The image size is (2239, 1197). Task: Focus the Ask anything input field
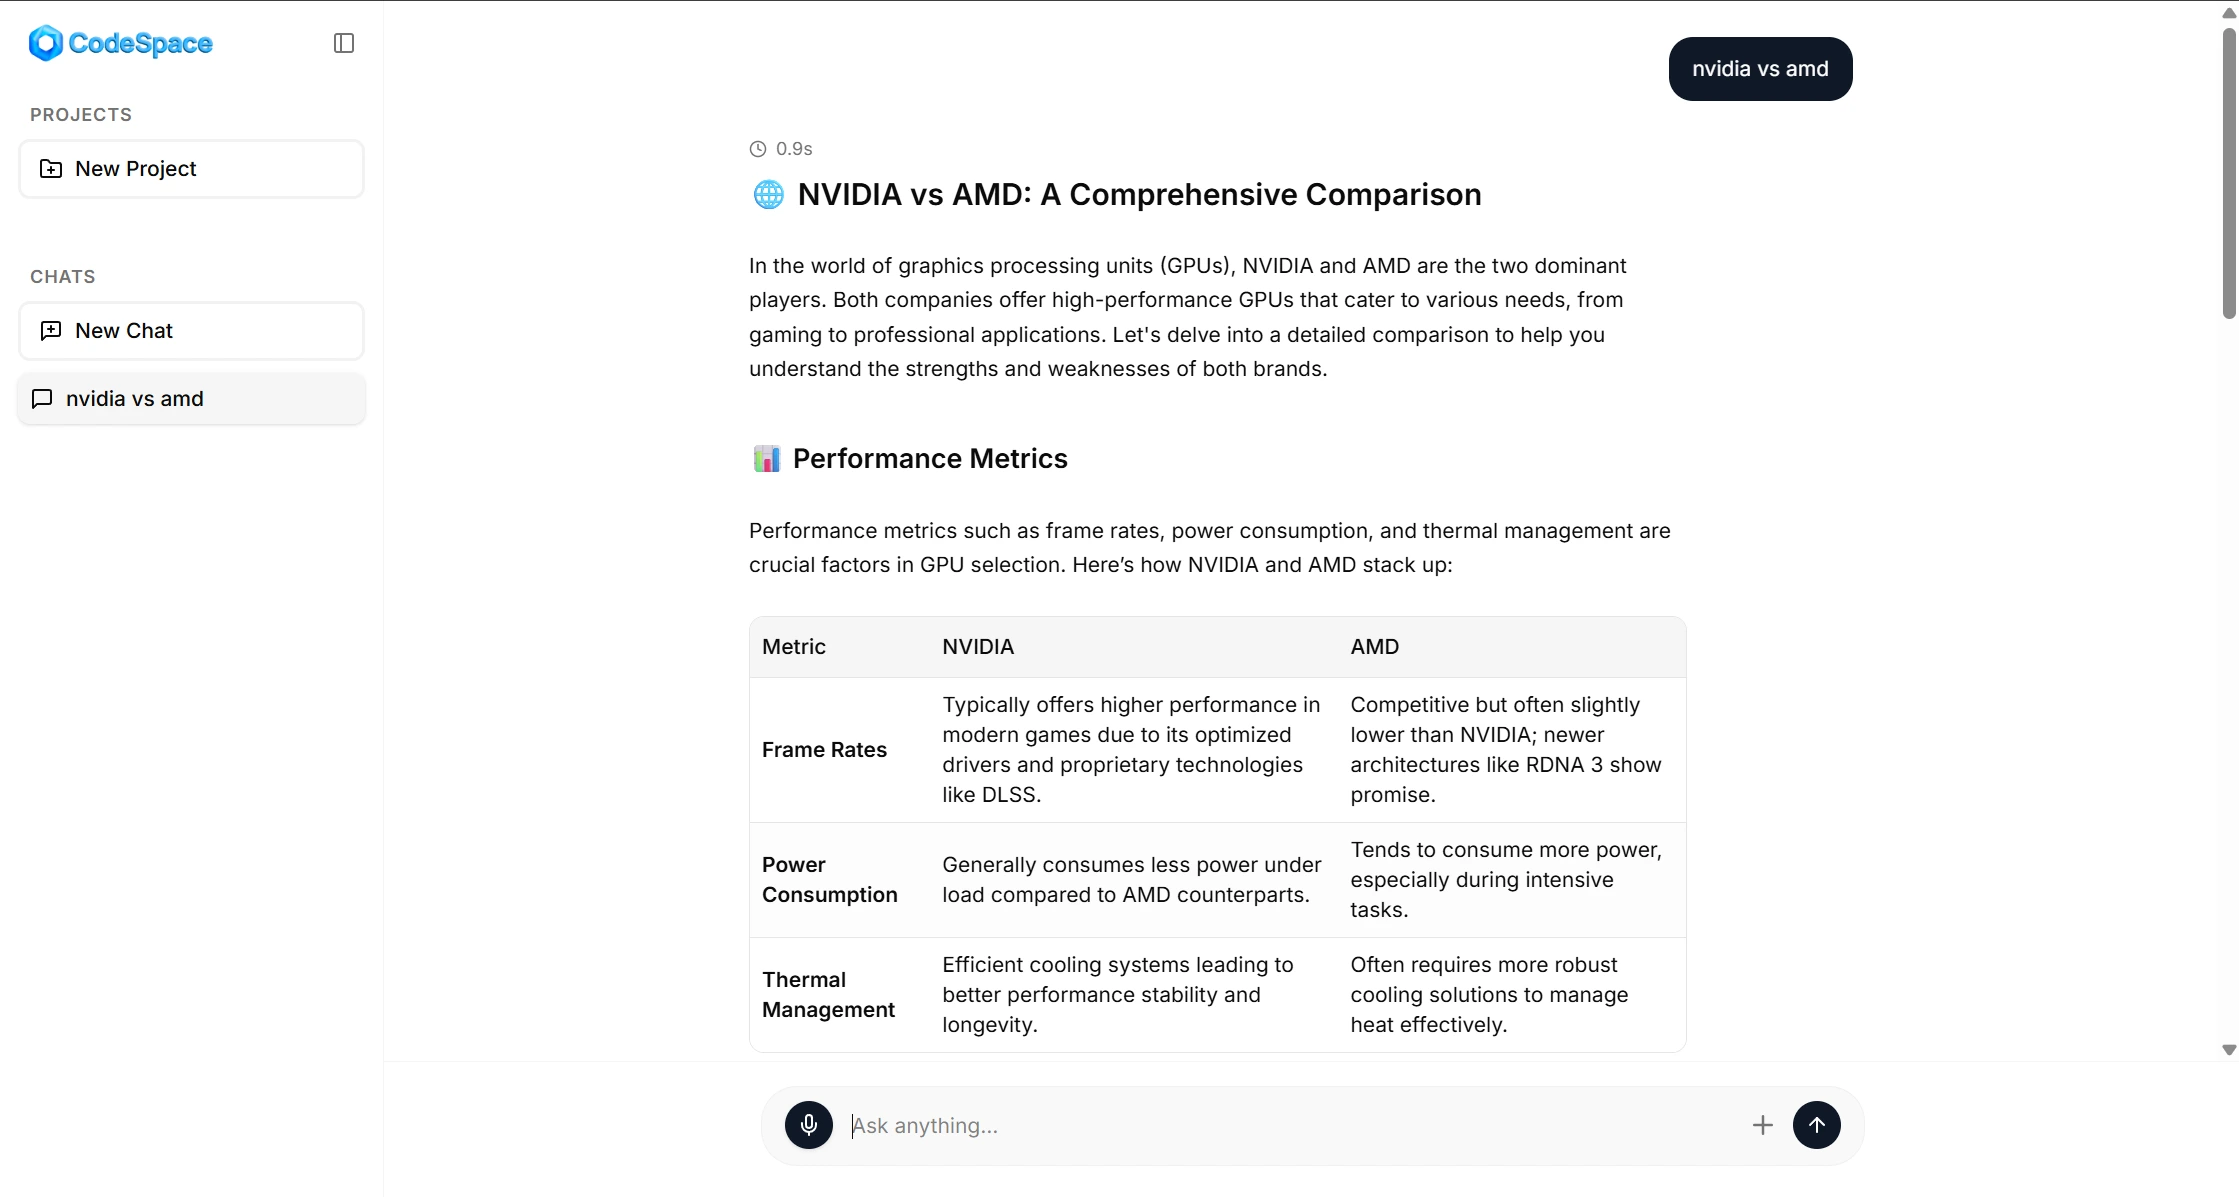[1290, 1125]
